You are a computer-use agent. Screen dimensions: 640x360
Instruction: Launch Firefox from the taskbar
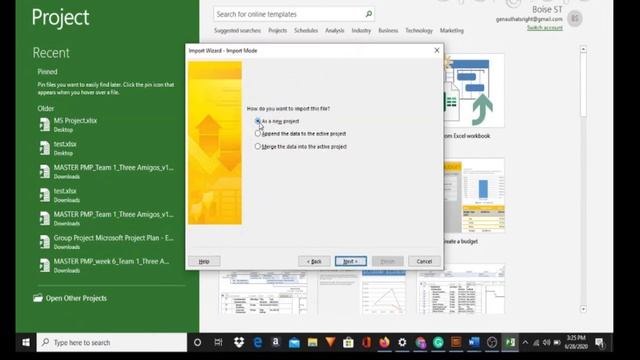point(384,342)
